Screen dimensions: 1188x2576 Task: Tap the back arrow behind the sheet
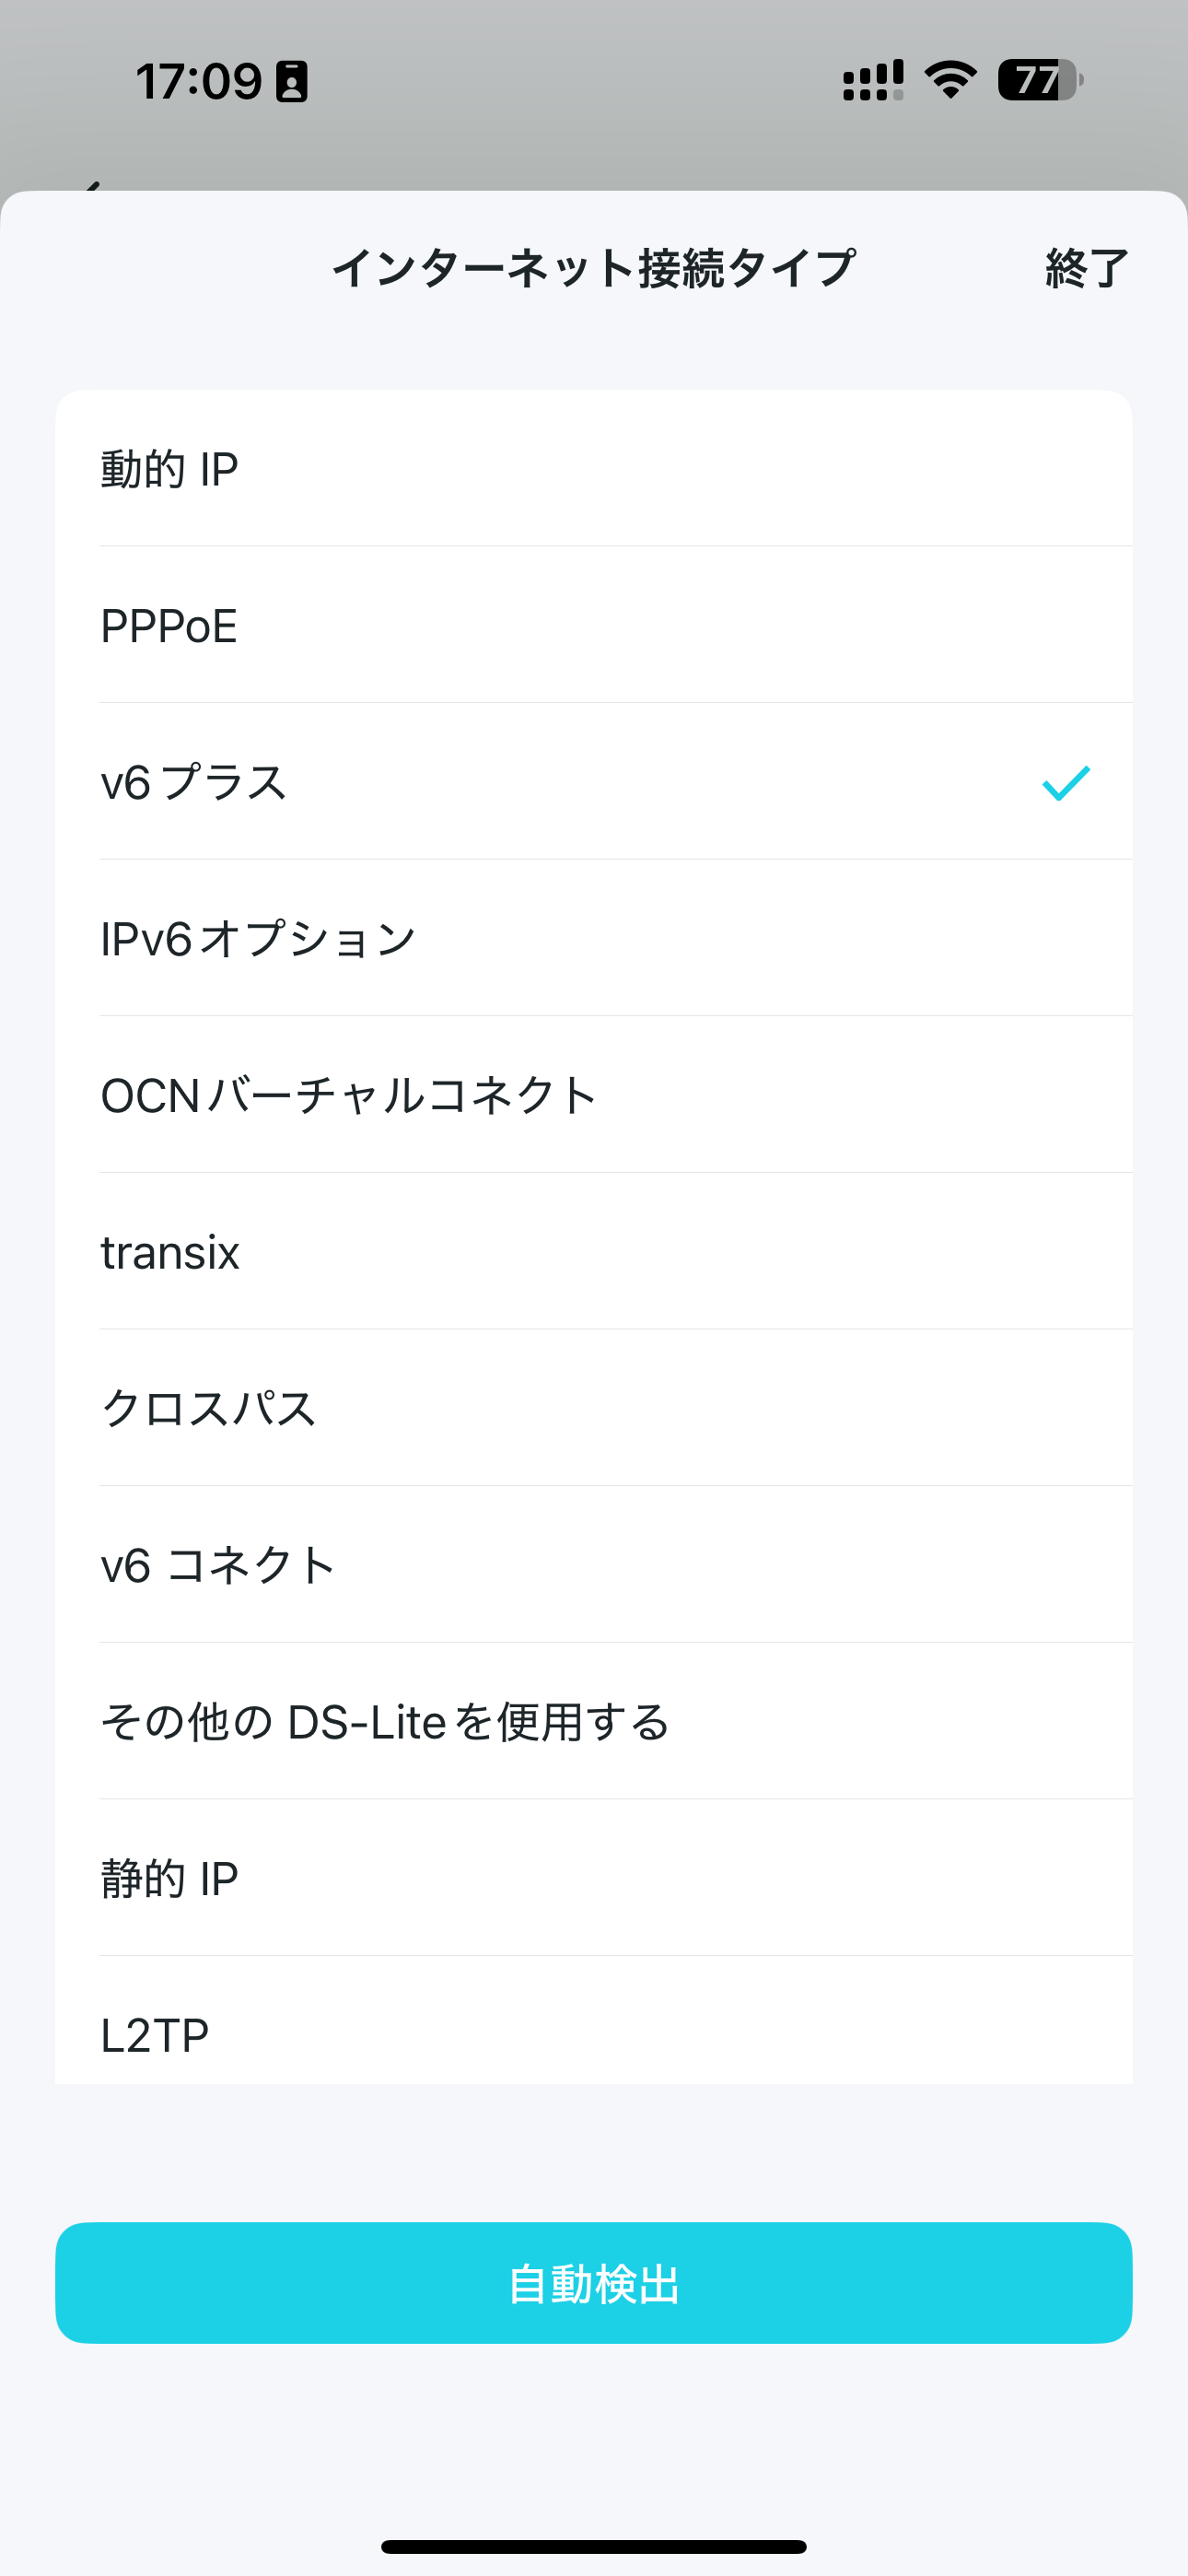click(92, 185)
